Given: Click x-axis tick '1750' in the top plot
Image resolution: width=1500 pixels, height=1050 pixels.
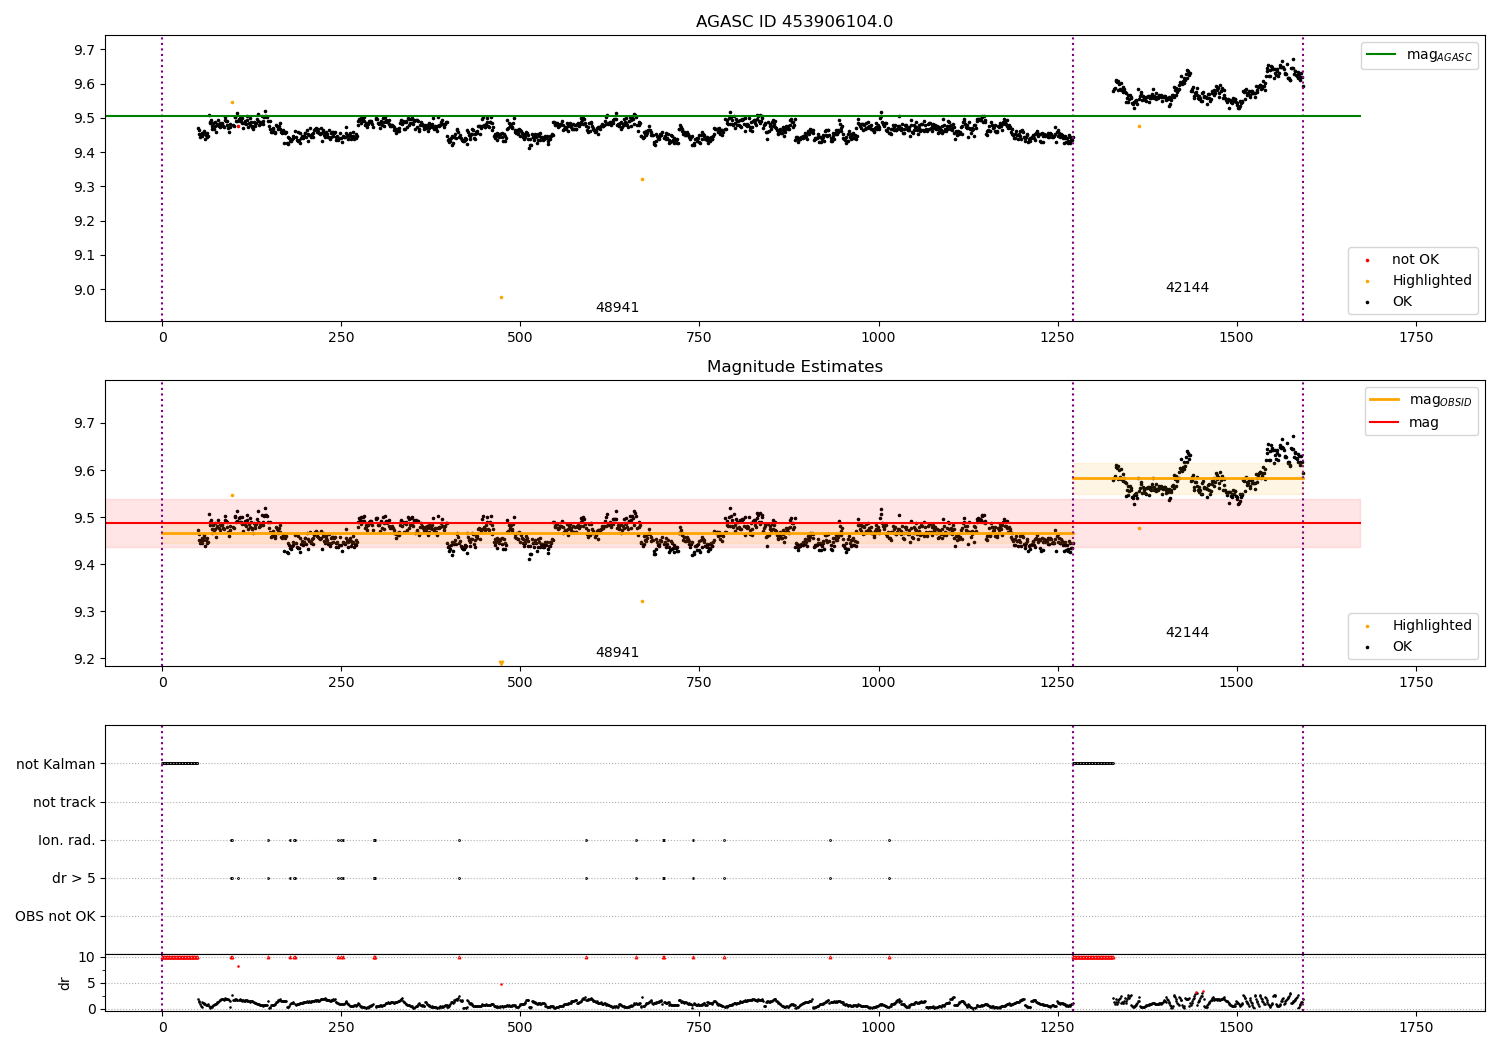Looking at the screenshot, I should [1416, 337].
